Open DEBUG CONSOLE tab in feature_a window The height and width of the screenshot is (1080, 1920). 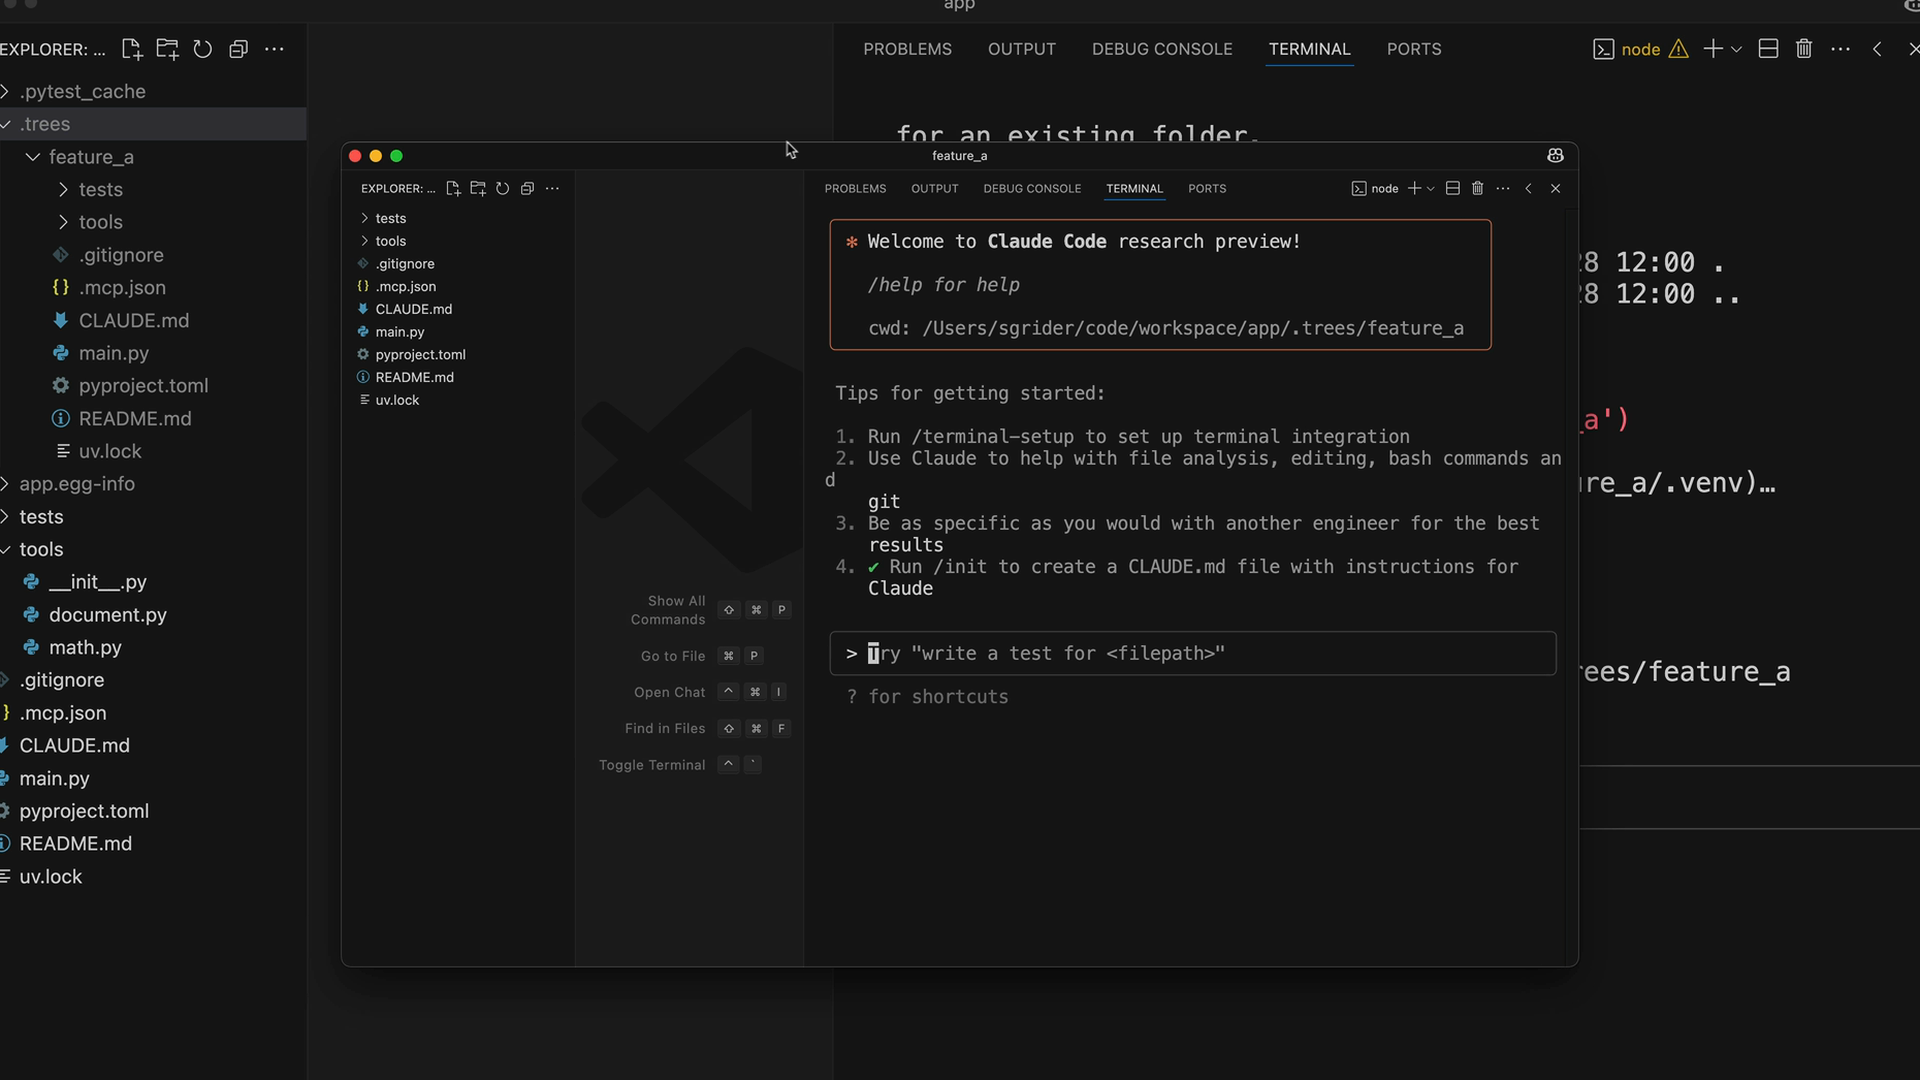(1032, 188)
